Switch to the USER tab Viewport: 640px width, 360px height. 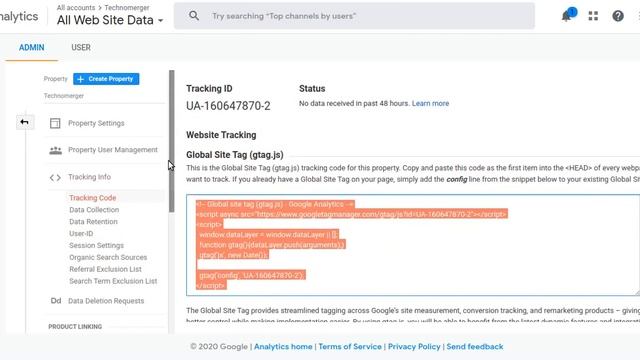pos(81,47)
